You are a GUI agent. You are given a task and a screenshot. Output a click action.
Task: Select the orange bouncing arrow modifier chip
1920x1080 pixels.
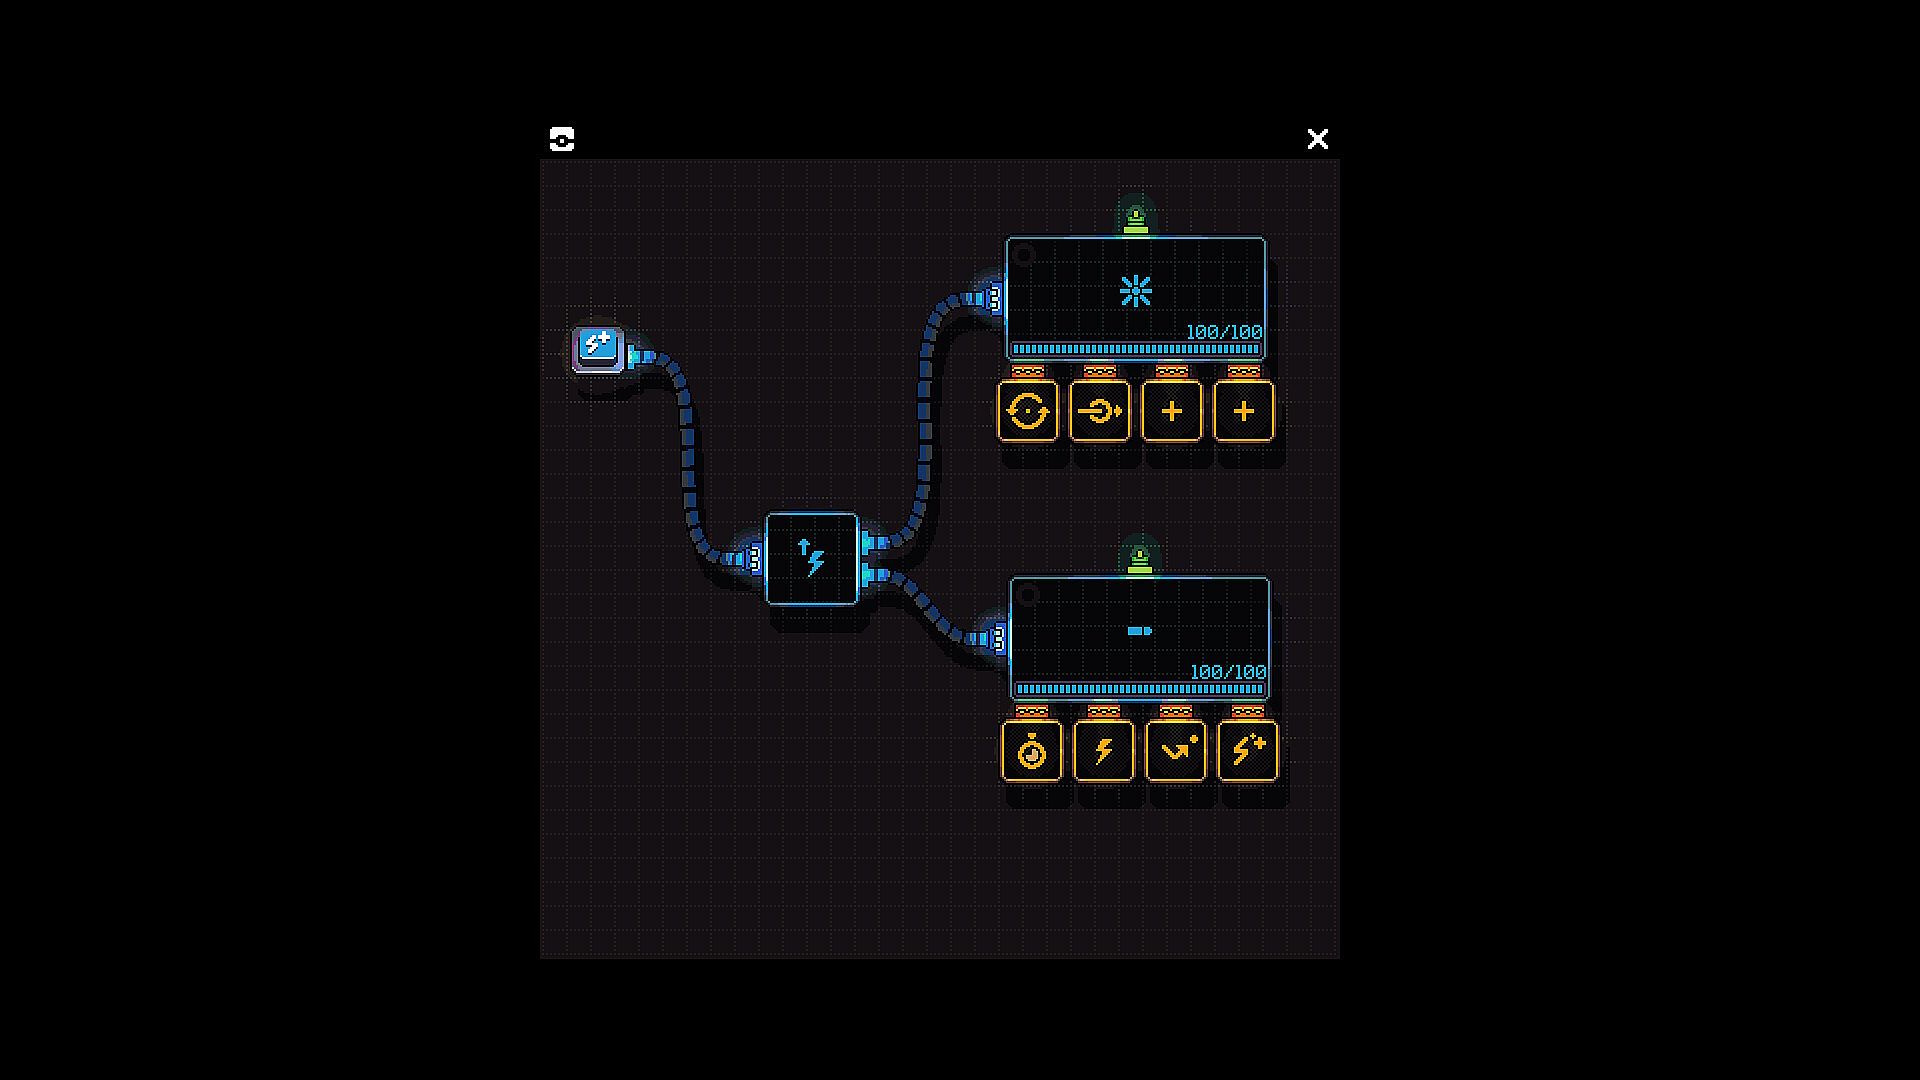click(x=1176, y=750)
